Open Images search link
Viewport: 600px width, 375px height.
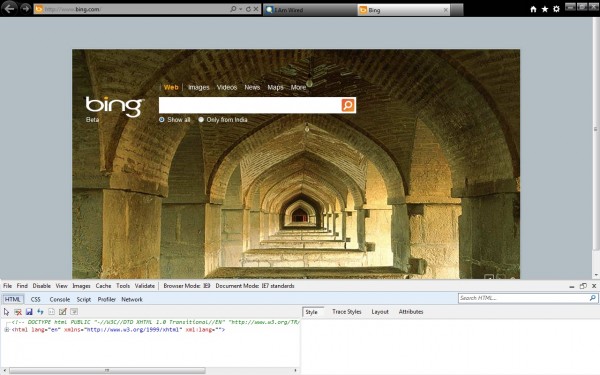click(199, 87)
